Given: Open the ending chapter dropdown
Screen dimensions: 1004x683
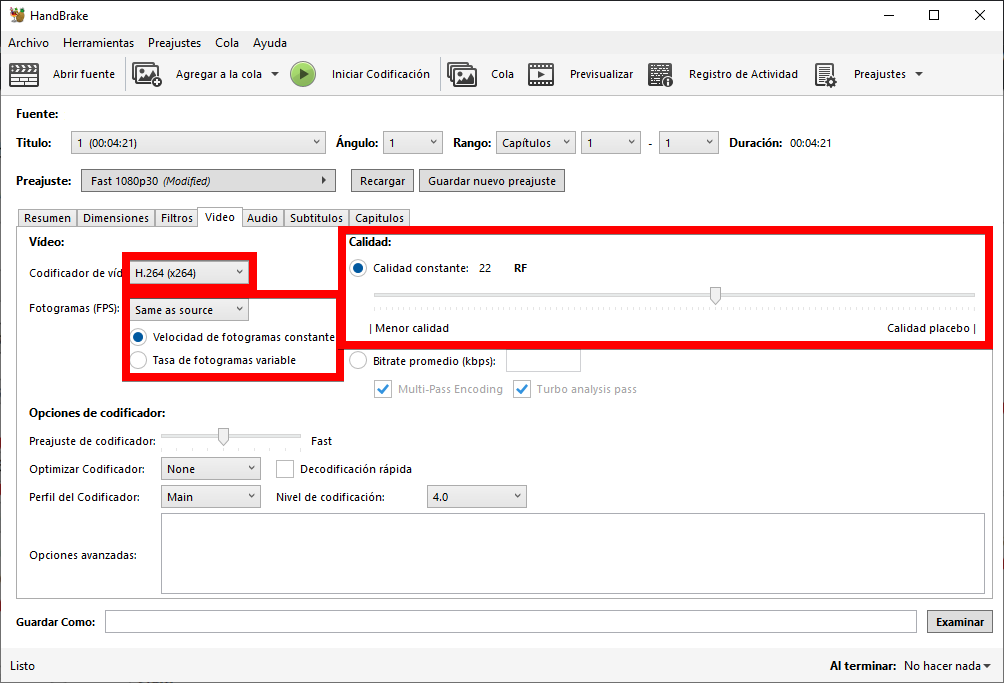Looking at the screenshot, I should click(688, 143).
